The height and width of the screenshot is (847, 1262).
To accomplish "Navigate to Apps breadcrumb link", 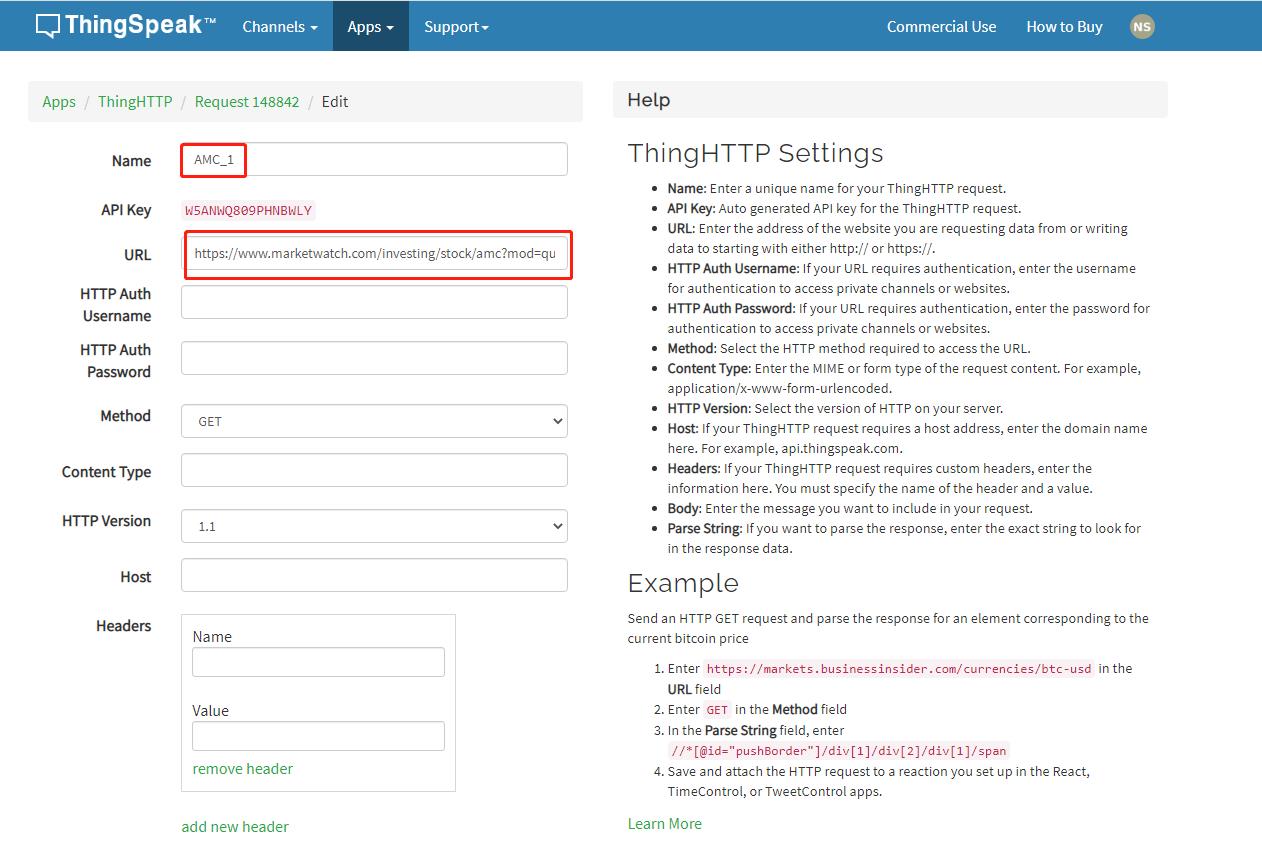I will [59, 102].
